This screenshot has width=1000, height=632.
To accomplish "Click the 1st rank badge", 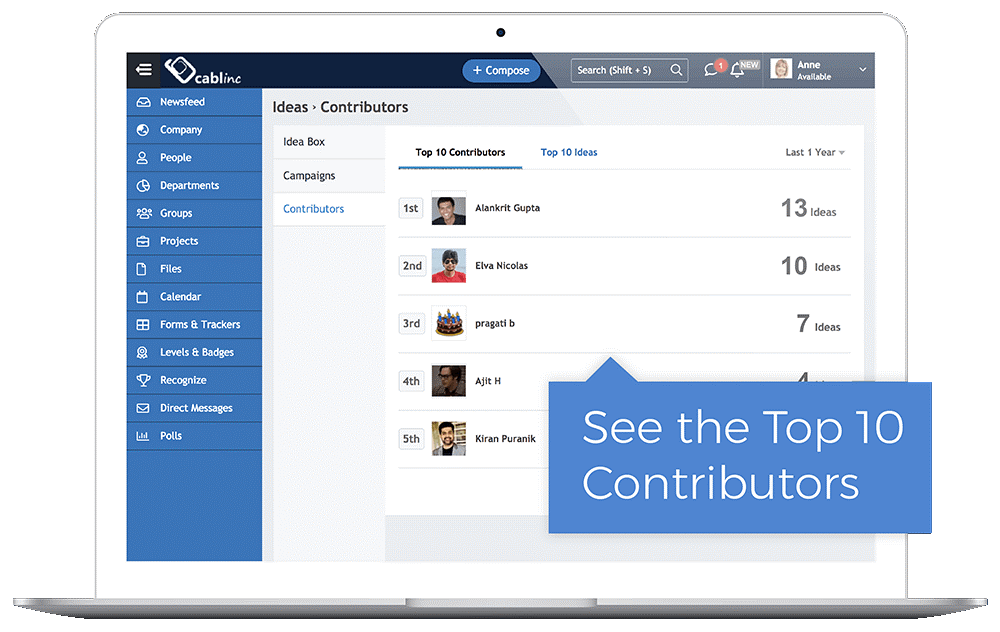I will (x=411, y=208).
